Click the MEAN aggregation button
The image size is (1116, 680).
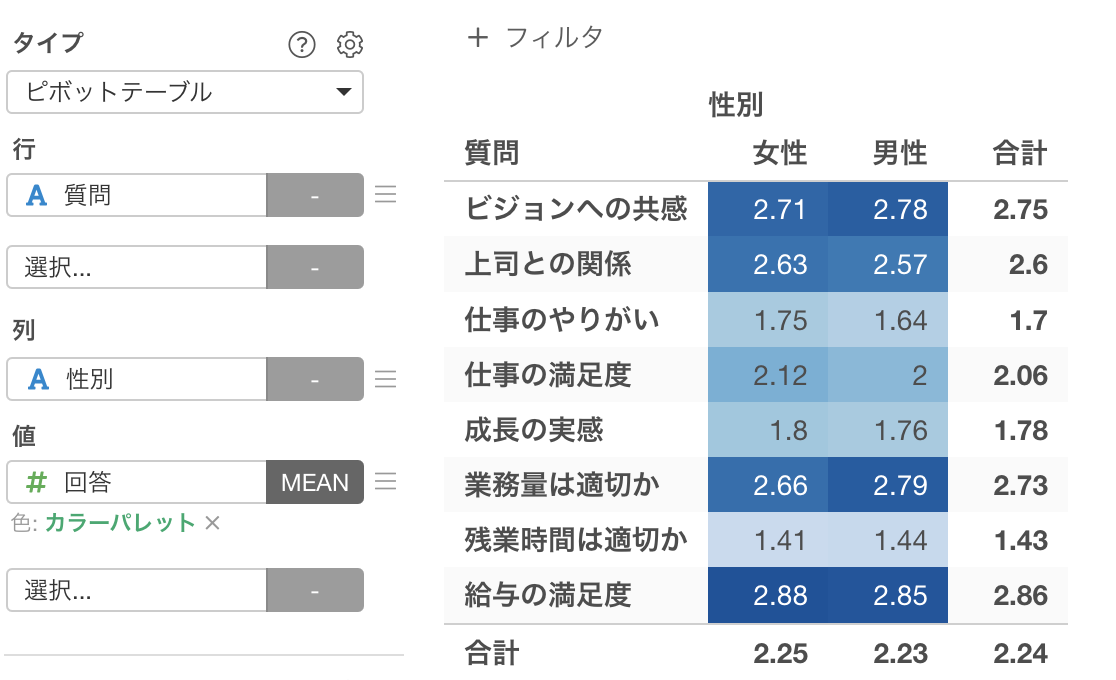pyautogui.click(x=315, y=482)
